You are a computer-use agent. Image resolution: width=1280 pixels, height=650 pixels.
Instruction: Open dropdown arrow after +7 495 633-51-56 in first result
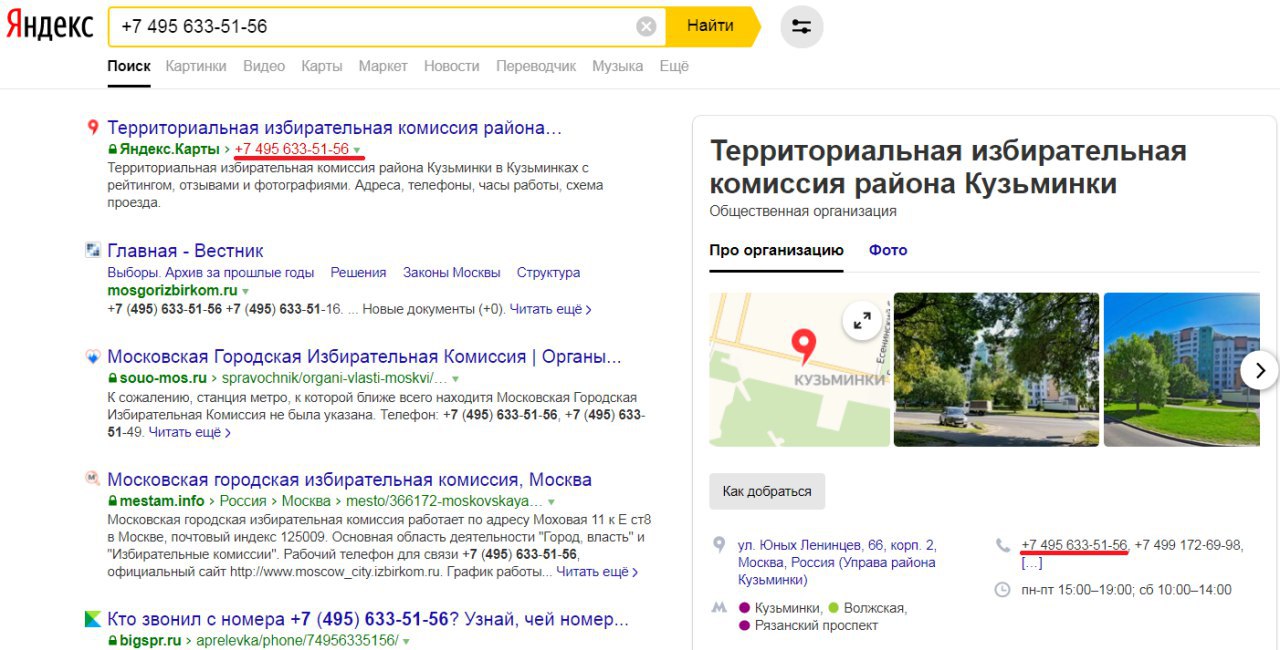click(357, 150)
